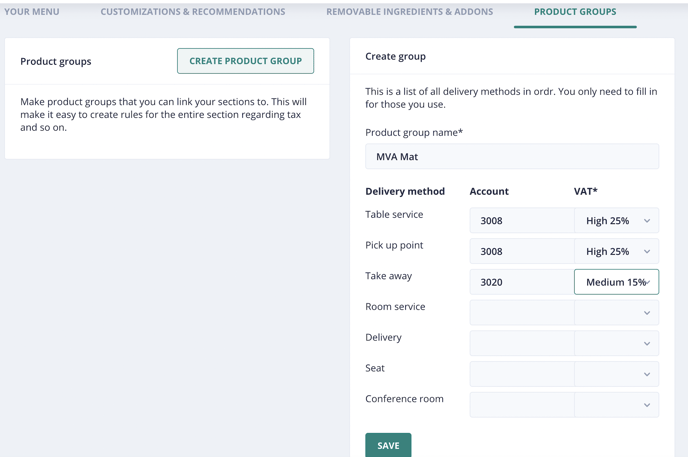Screen dimensions: 688x457
Task: Open the Table service VAT dropdown
Action: (x=616, y=220)
